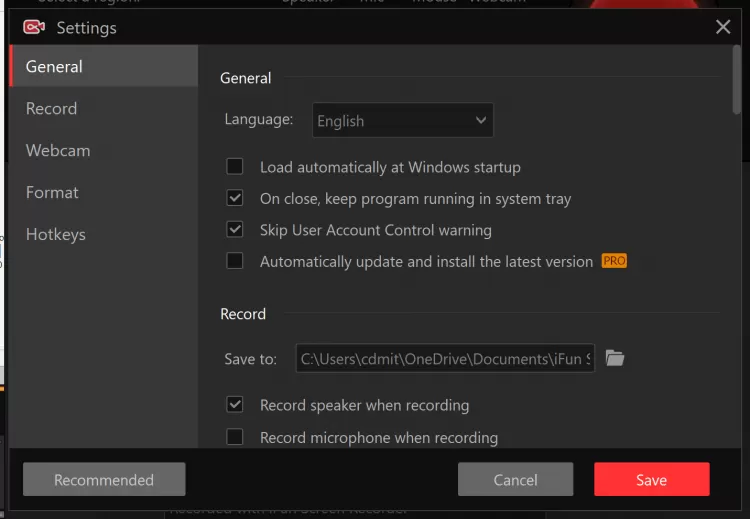The width and height of the screenshot is (750, 519).
Task: Close the Settings dialog with X
Action: (723, 27)
